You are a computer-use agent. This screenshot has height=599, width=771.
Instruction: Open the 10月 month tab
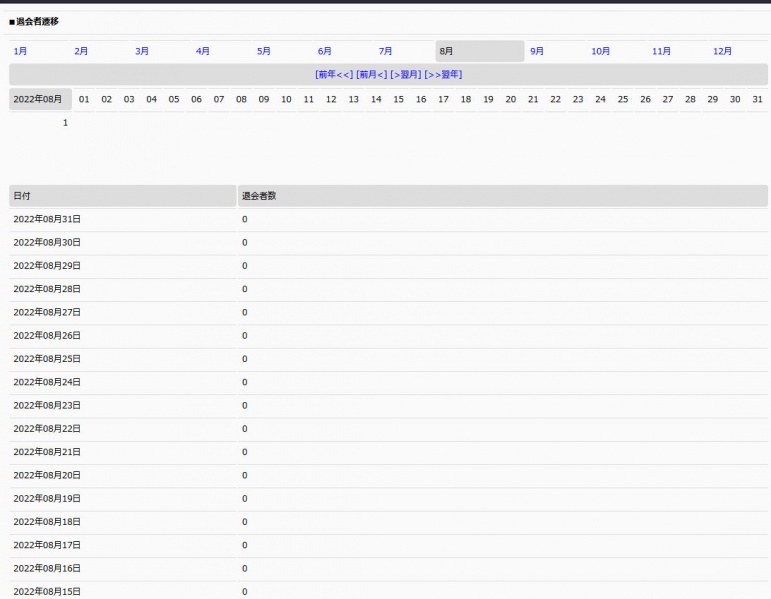pyautogui.click(x=600, y=51)
